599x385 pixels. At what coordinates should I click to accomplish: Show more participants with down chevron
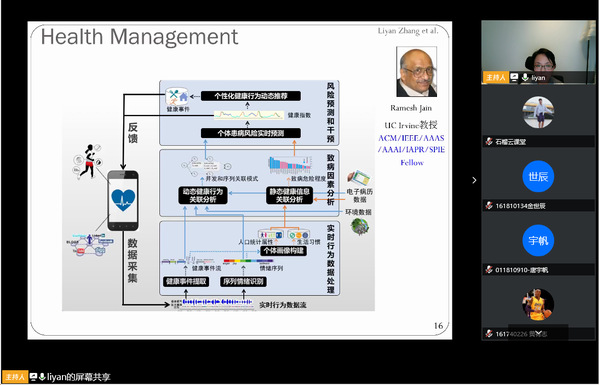[538, 333]
